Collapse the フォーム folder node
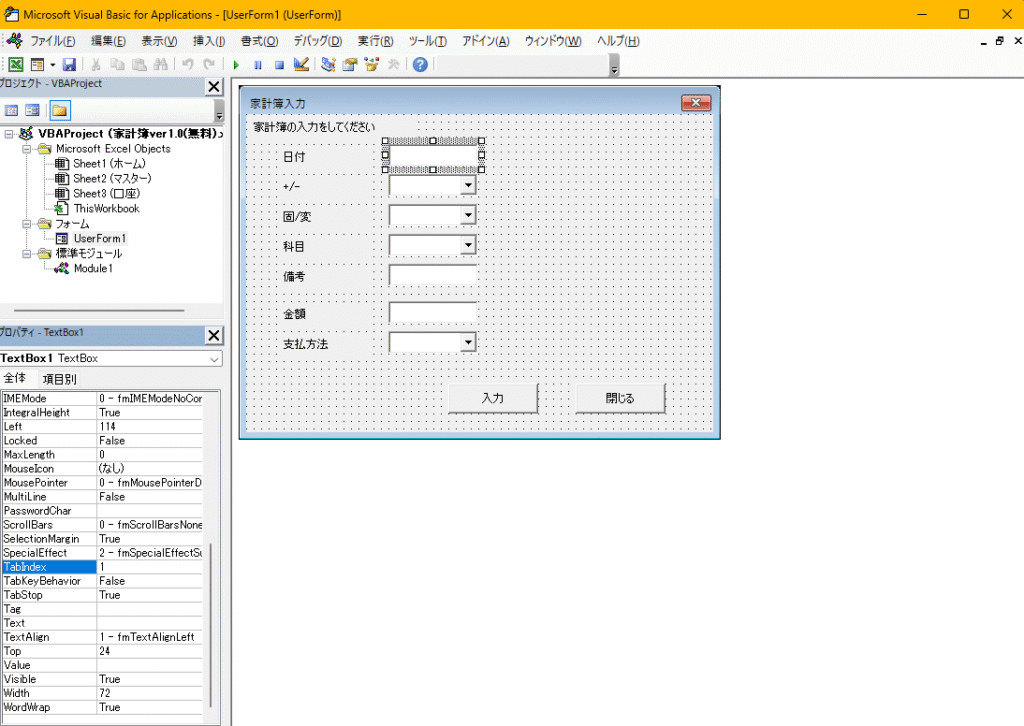 coord(27,224)
